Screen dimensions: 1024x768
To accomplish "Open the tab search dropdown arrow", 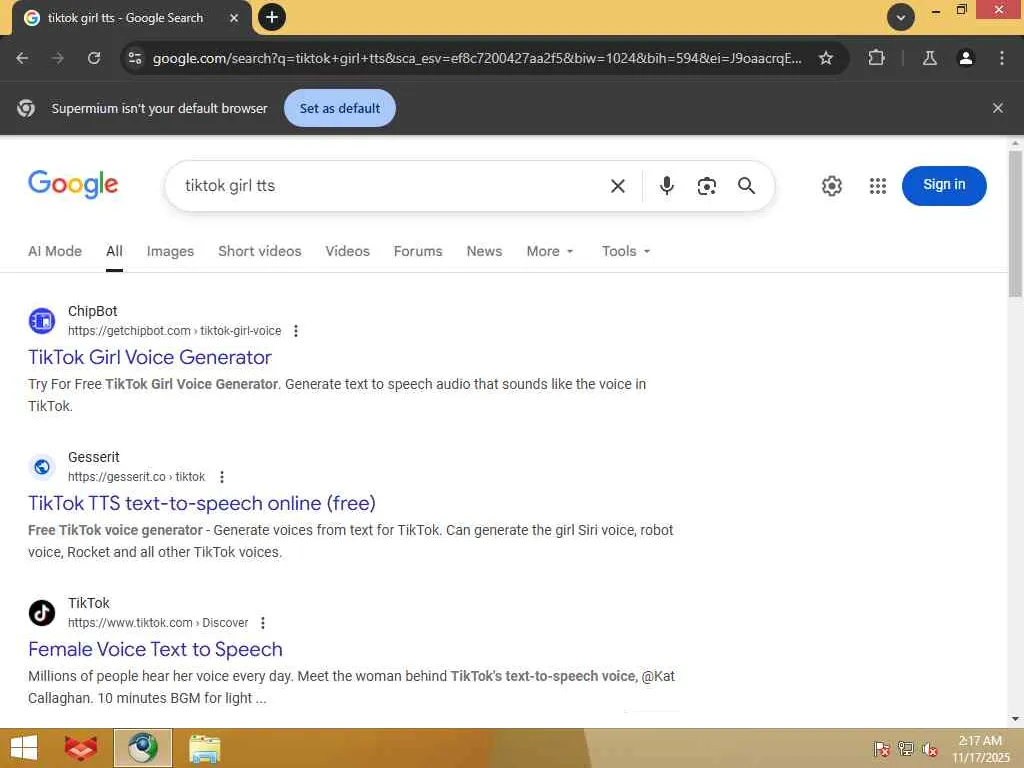I will tap(901, 18).
